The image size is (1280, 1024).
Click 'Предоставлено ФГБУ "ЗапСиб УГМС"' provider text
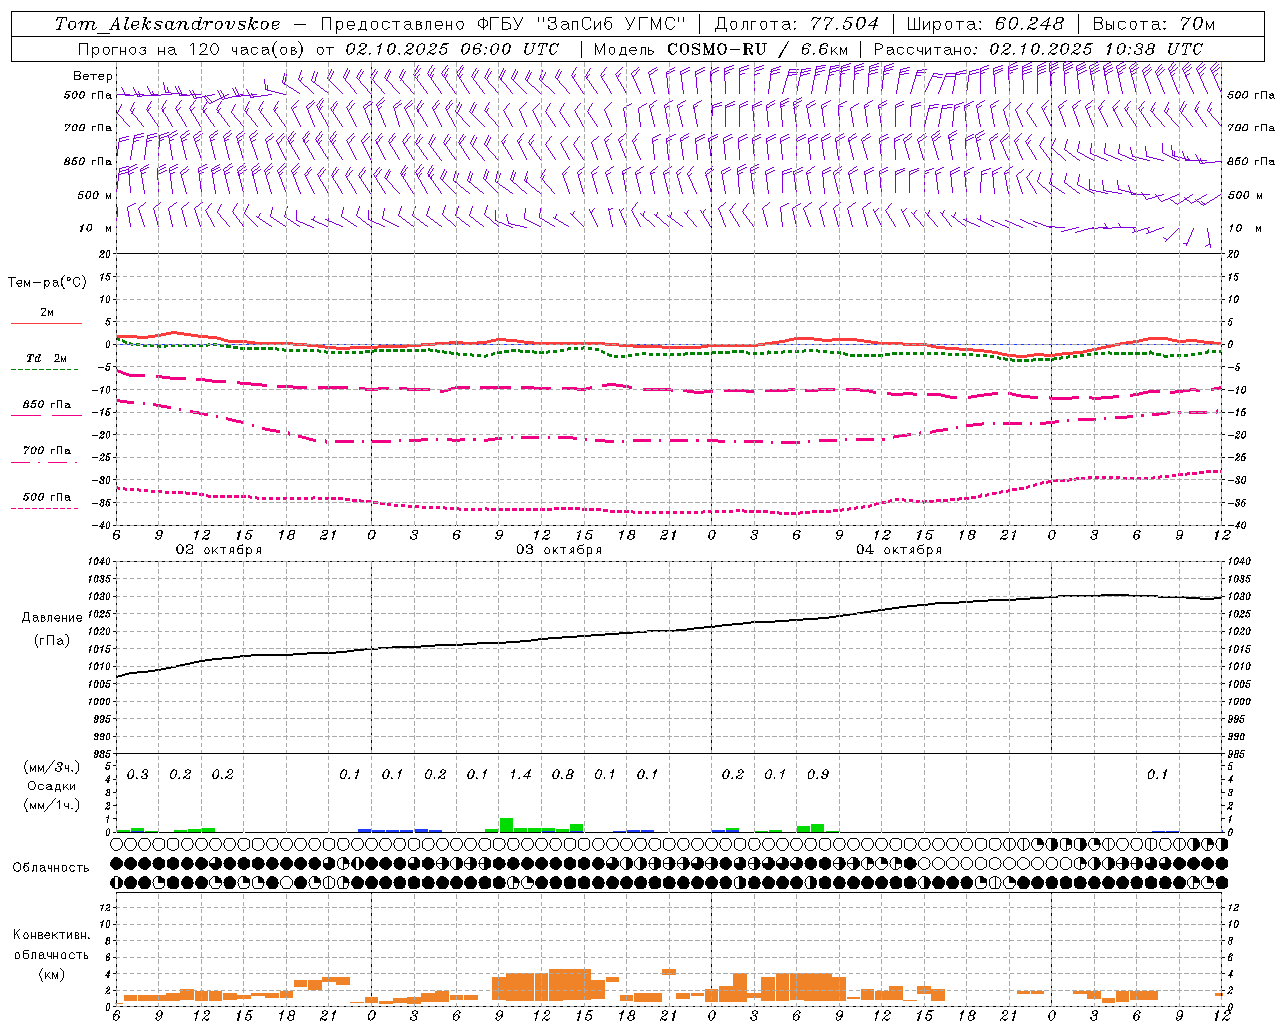click(503, 24)
